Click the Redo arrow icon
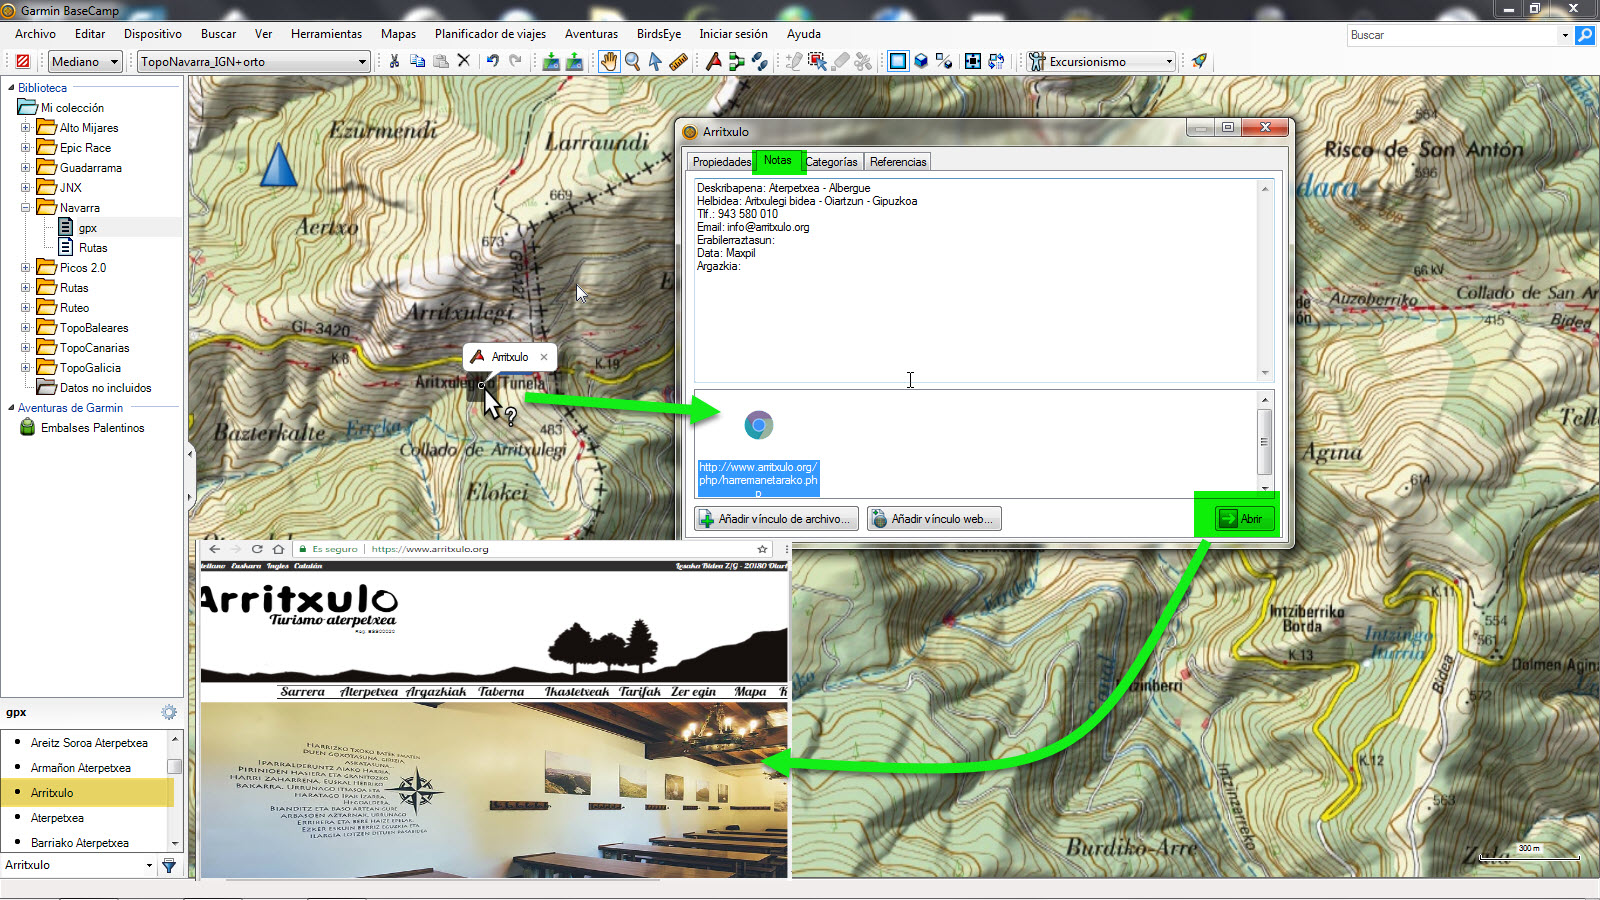1600x900 pixels. (515, 61)
